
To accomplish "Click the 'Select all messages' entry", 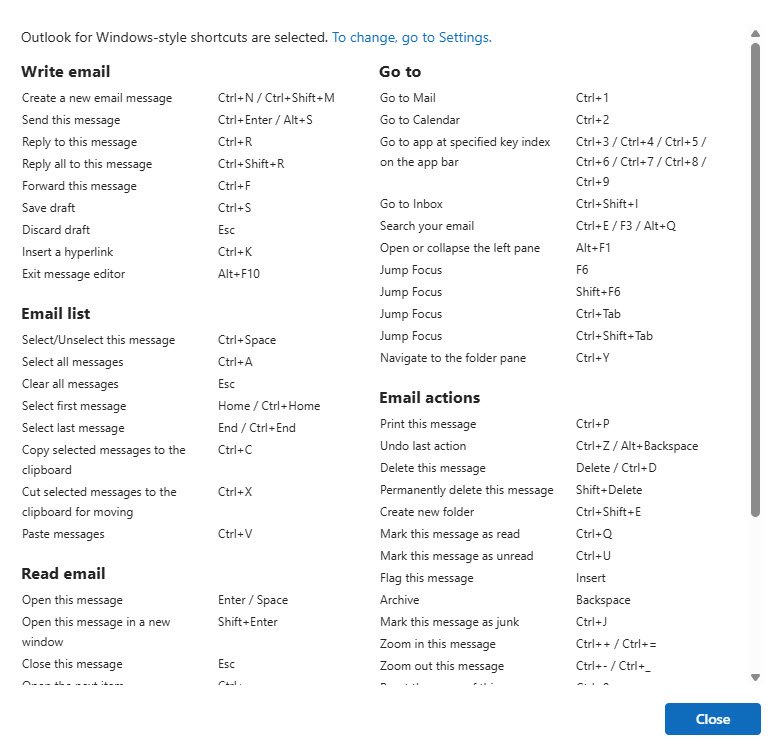I will (72, 362).
